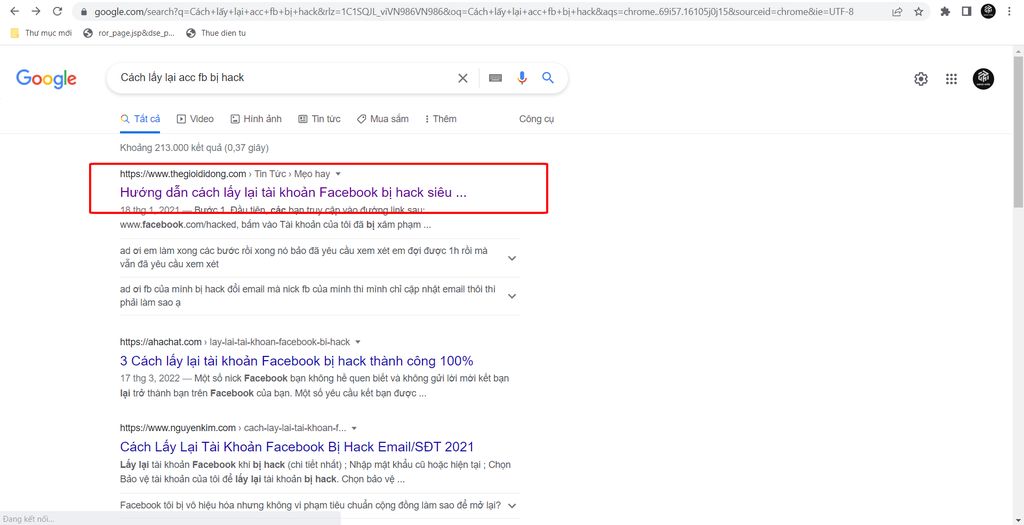Open the dropdown arrow next to thegioididong.com URL
Image resolution: width=1024 pixels, height=525 pixels.
click(338, 174)
